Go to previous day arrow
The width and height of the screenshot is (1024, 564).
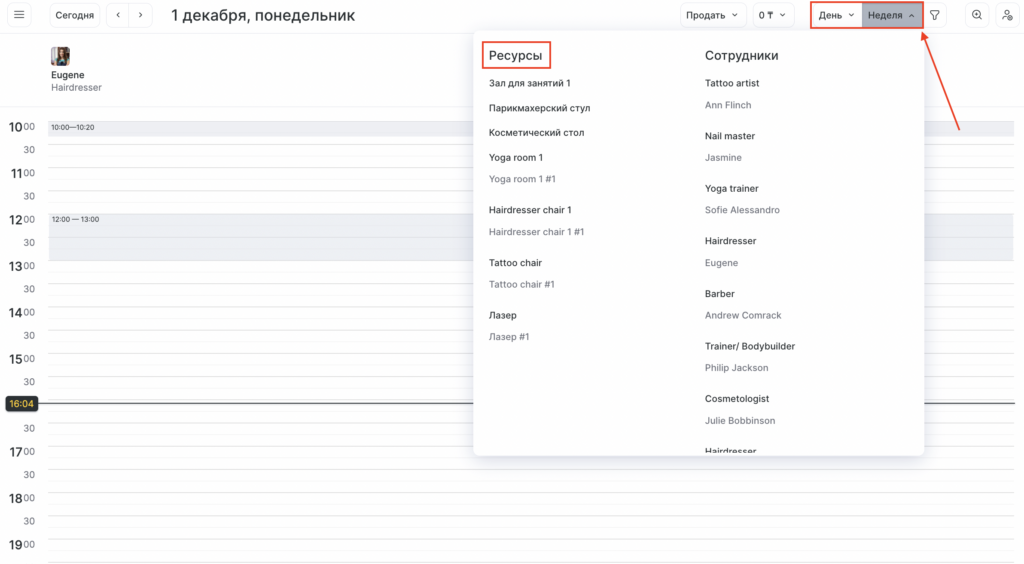pos(119,15)
